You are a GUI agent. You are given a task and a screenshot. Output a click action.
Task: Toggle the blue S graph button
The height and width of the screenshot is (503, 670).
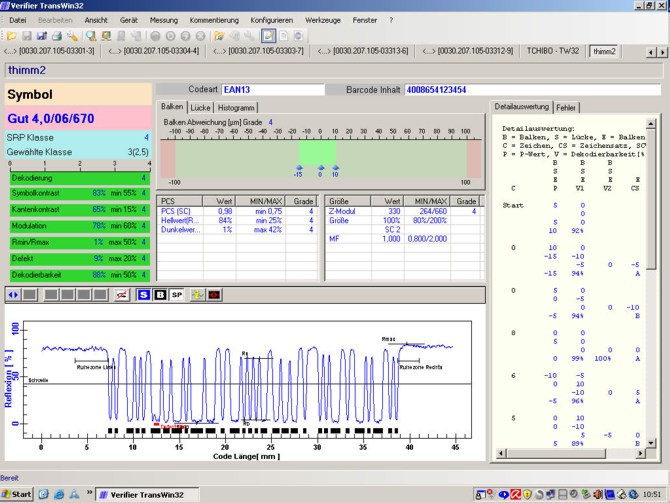point(144,295)
